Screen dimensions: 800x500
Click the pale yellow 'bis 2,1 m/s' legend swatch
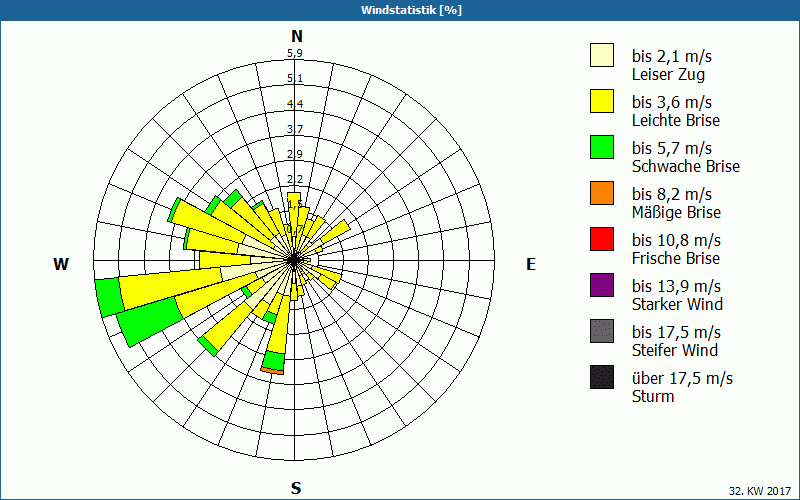pos(602,55)
